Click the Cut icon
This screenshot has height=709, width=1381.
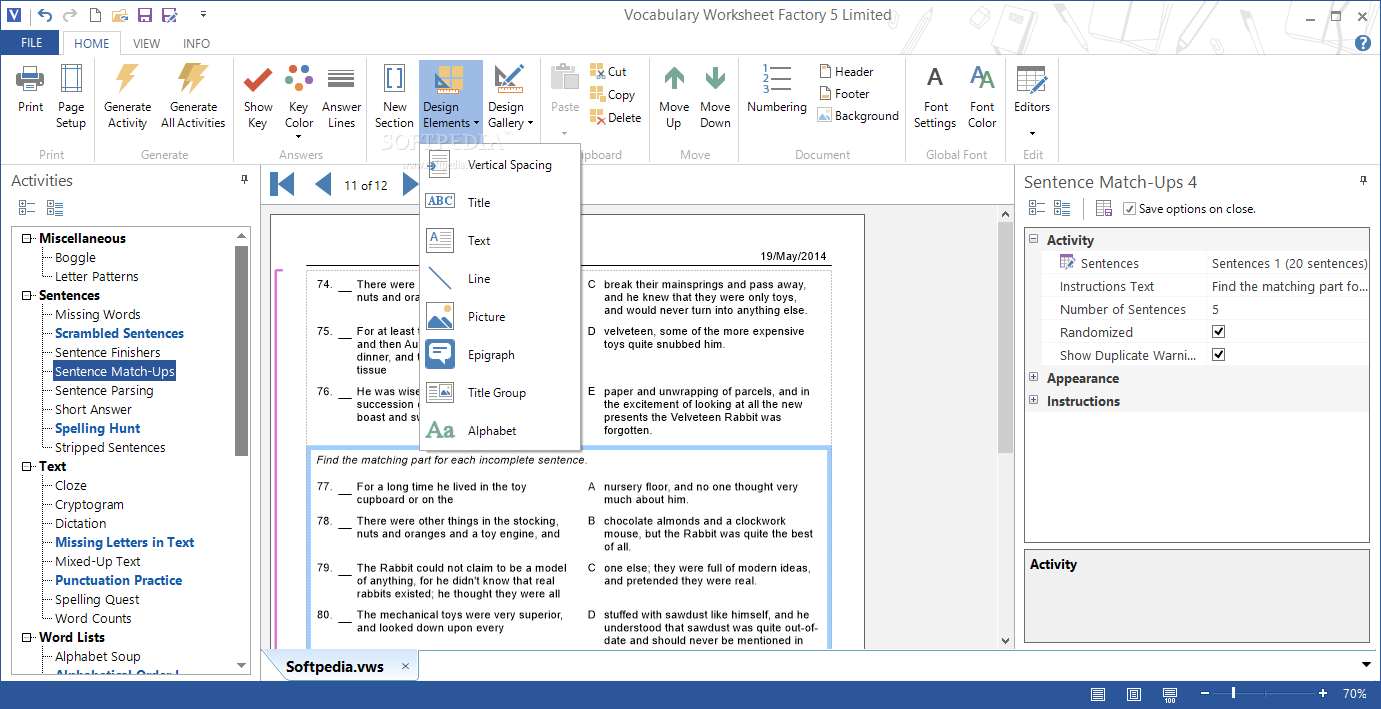(x=598, y=71)
